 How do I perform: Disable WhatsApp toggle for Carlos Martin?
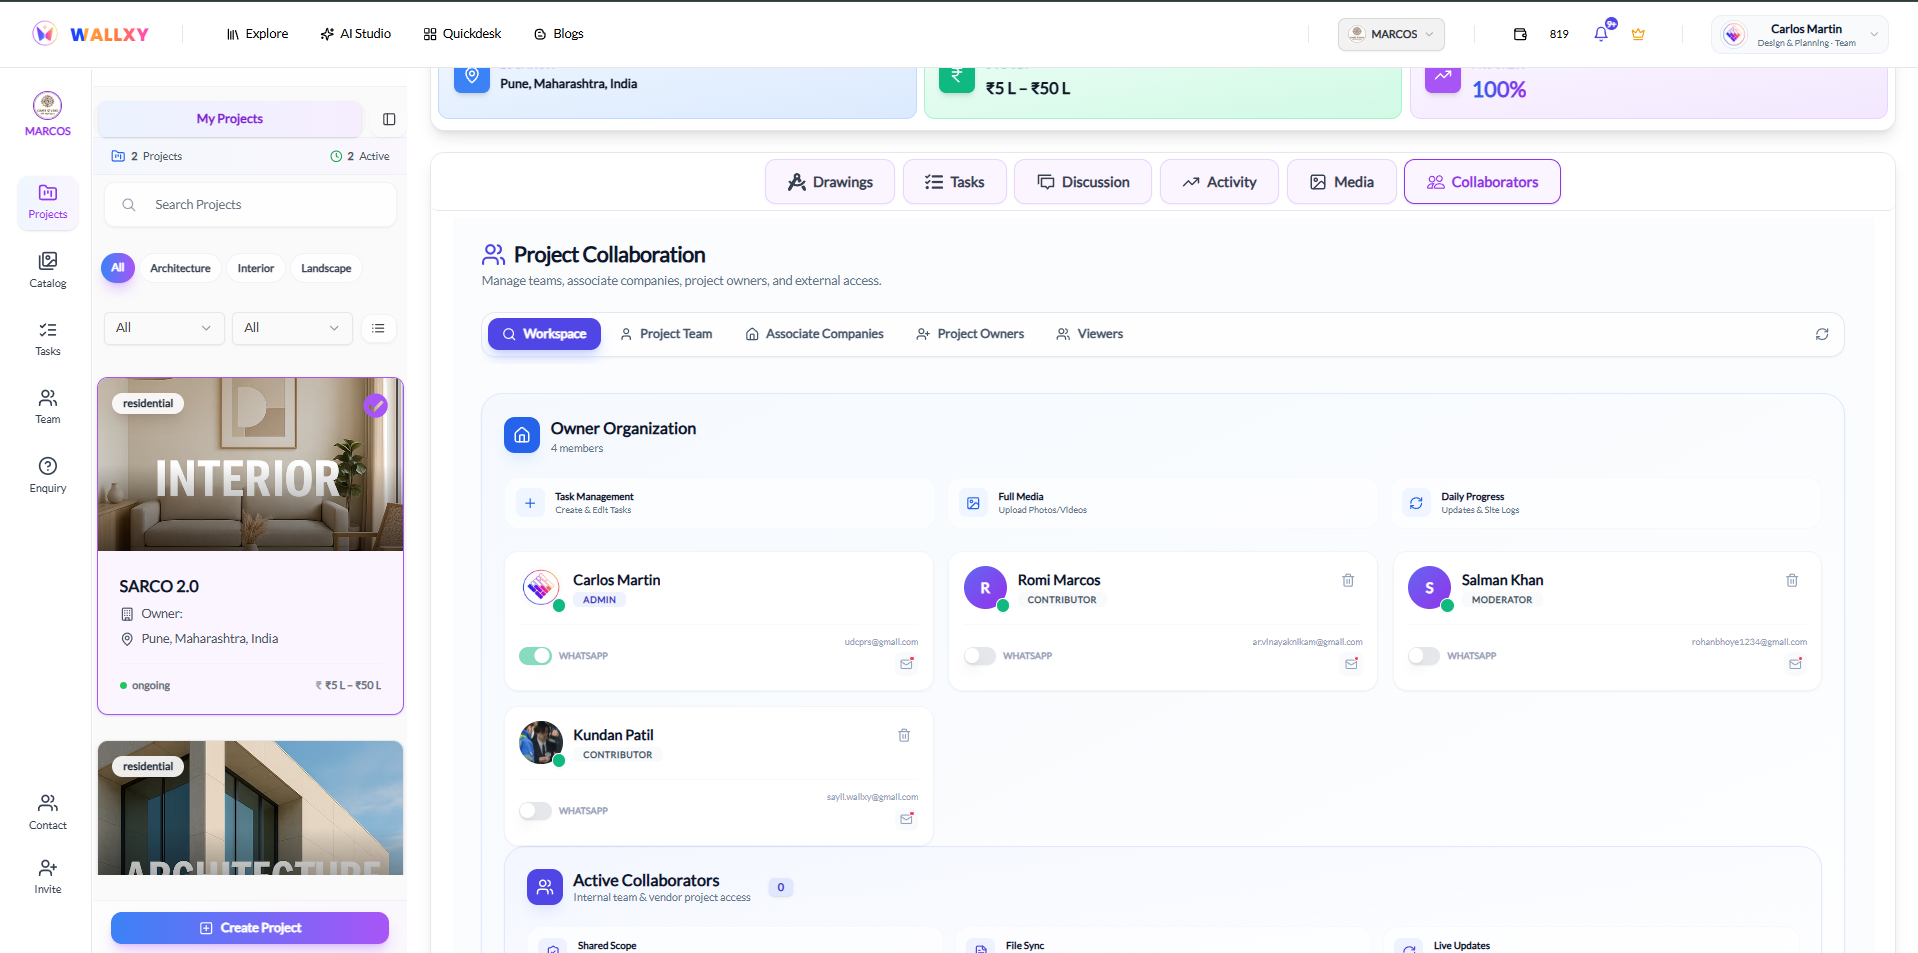tap(535, 656)
